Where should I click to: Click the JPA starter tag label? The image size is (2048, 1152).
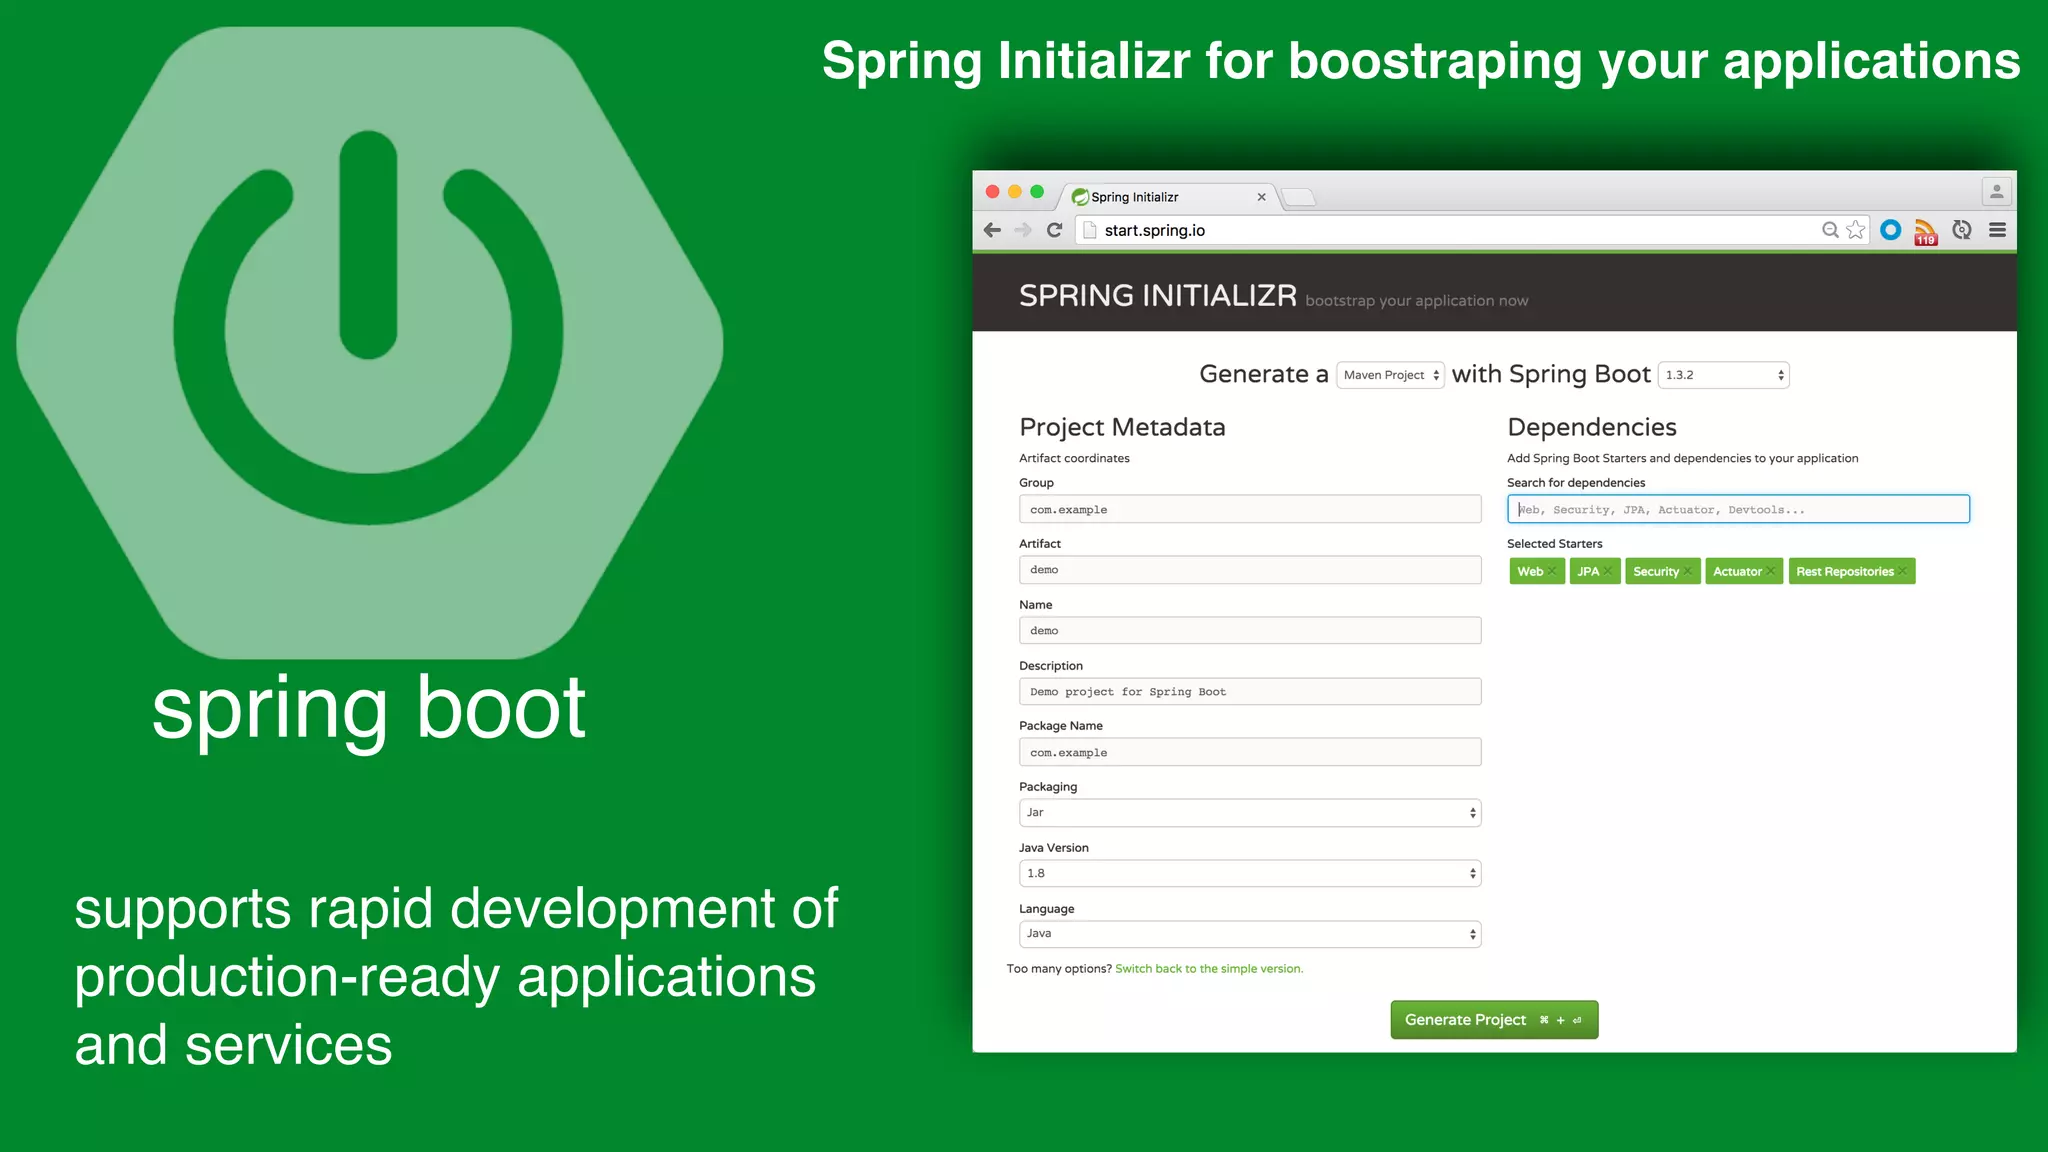(1588, 571)
